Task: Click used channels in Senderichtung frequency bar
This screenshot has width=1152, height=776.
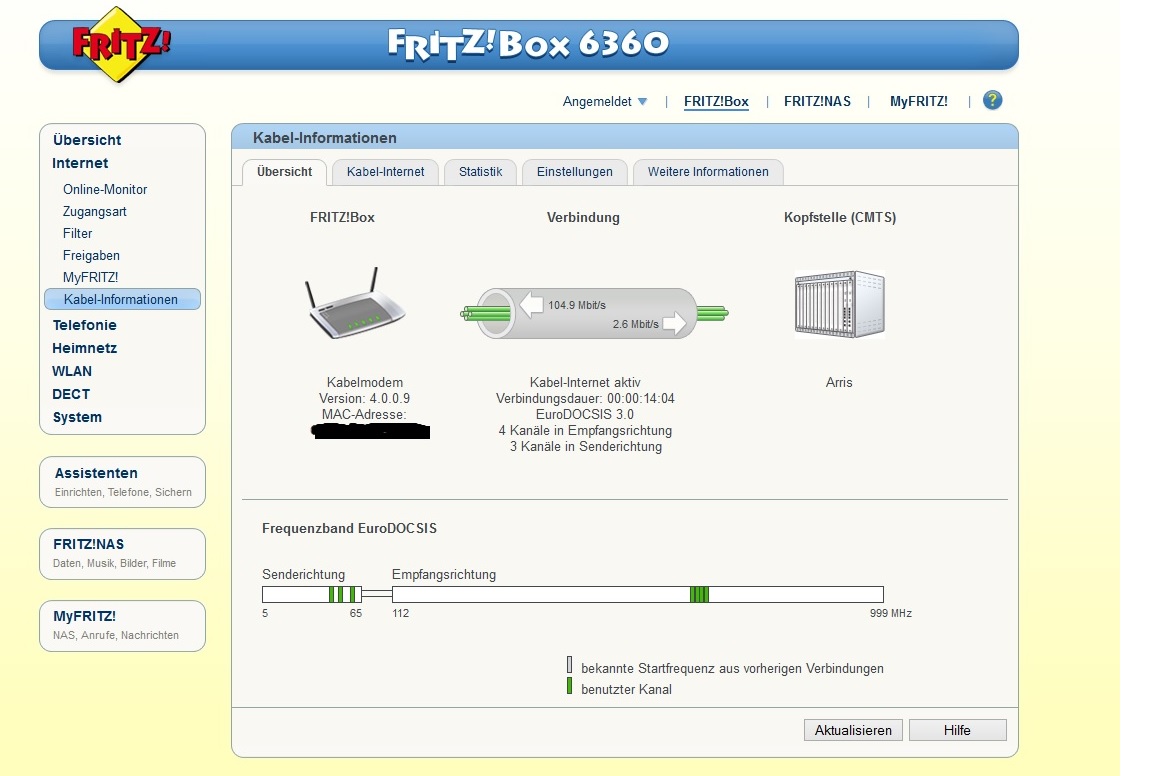Action: click(342, 594)
